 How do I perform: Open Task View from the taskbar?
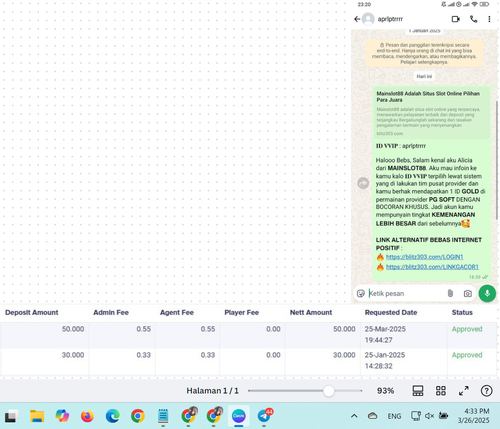pyautogui.click(x=11, y=416)
